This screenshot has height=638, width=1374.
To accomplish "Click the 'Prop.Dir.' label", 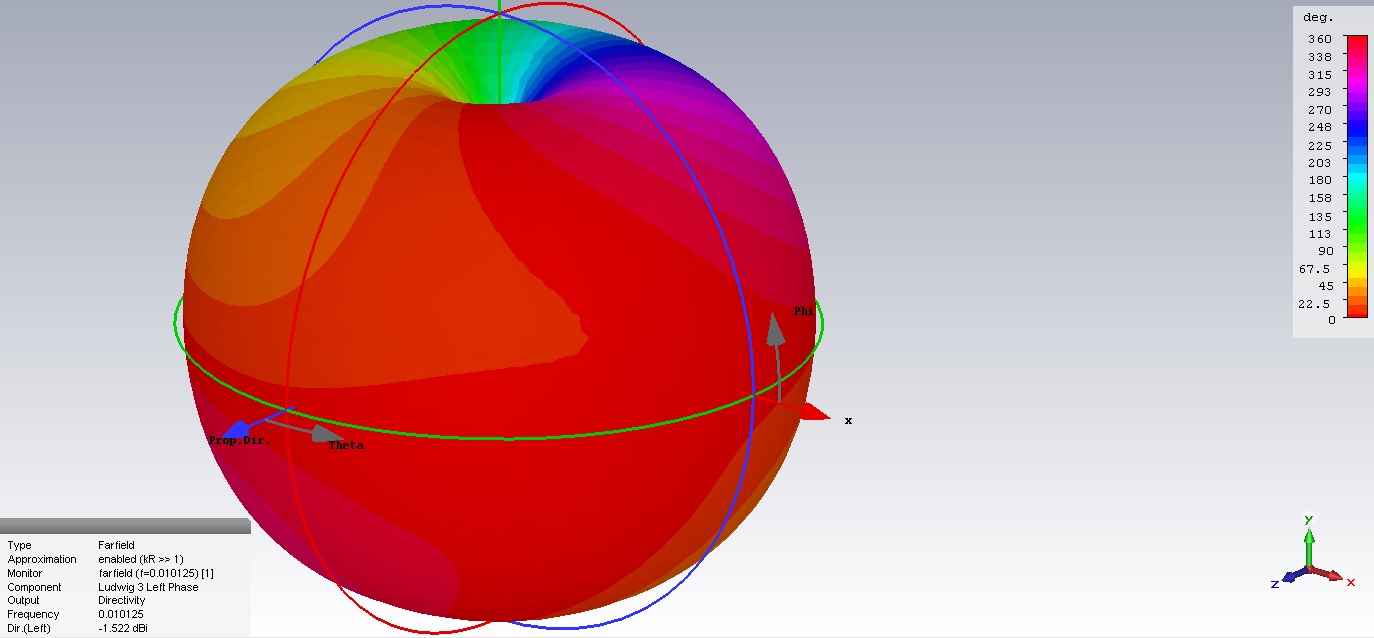I will (239, 440).
